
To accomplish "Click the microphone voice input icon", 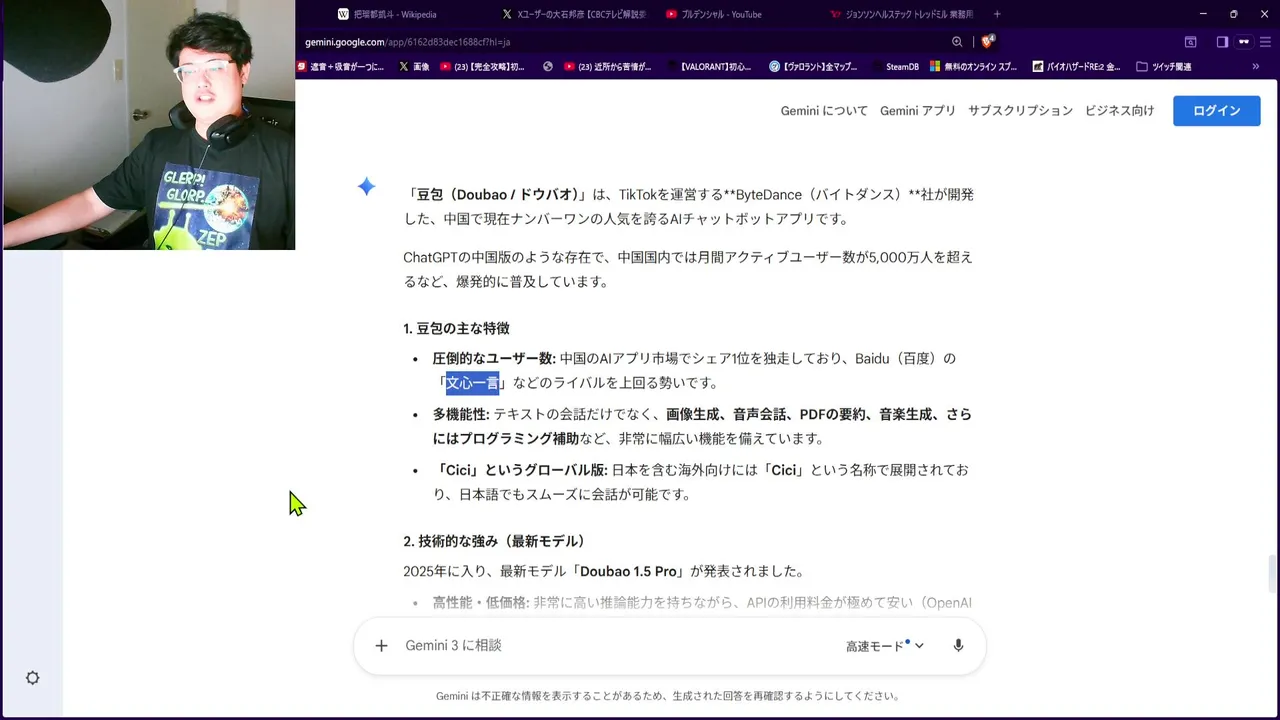I will click(958, 646).
